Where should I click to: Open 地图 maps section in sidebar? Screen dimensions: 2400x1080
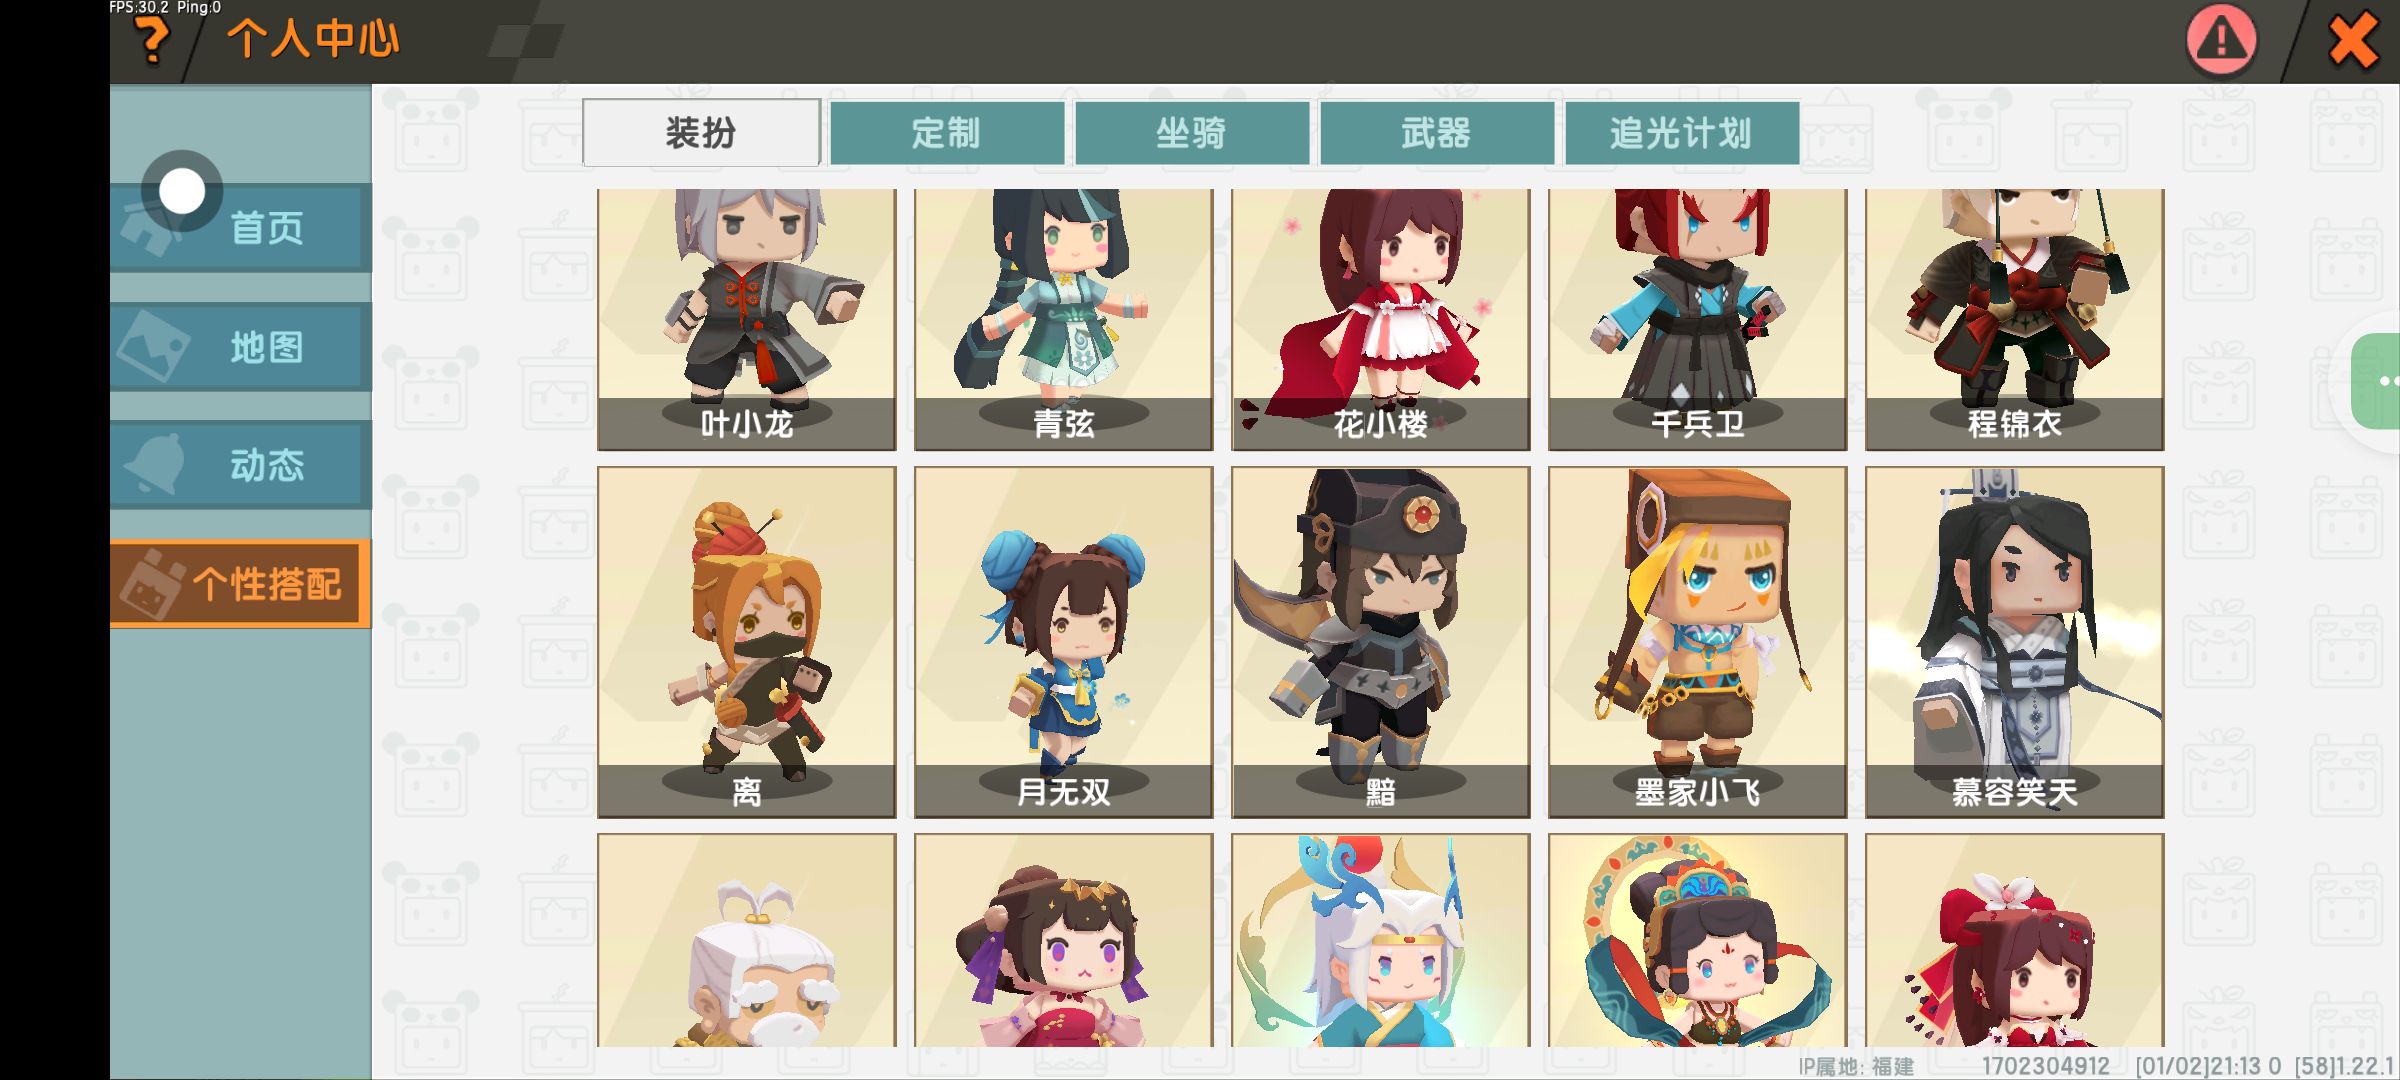click(240, 347)
